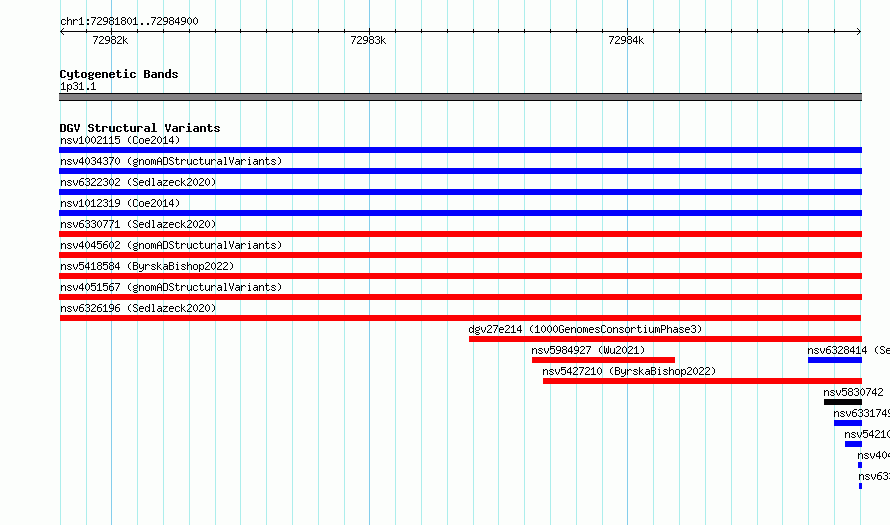
Task: Open the nsv5830742 variant label
Action: [x=853, y=392]
